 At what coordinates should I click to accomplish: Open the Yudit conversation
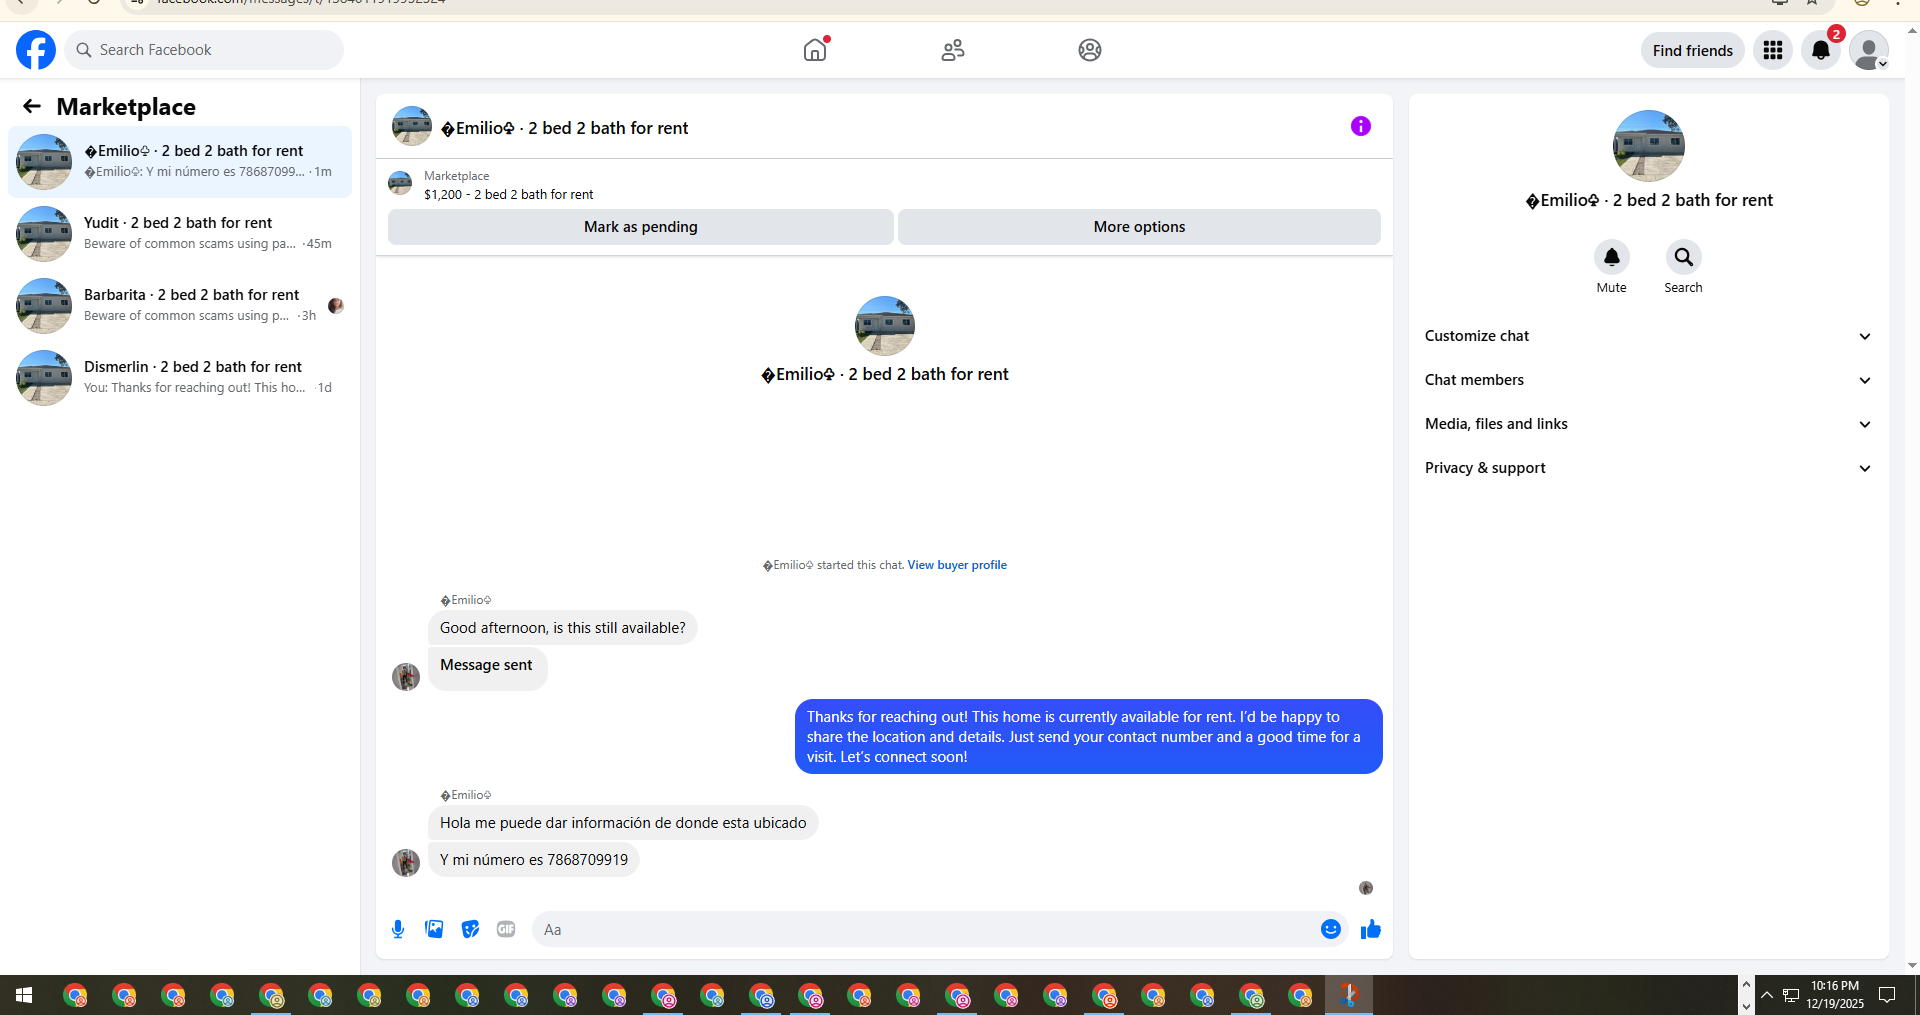(180, 234)
